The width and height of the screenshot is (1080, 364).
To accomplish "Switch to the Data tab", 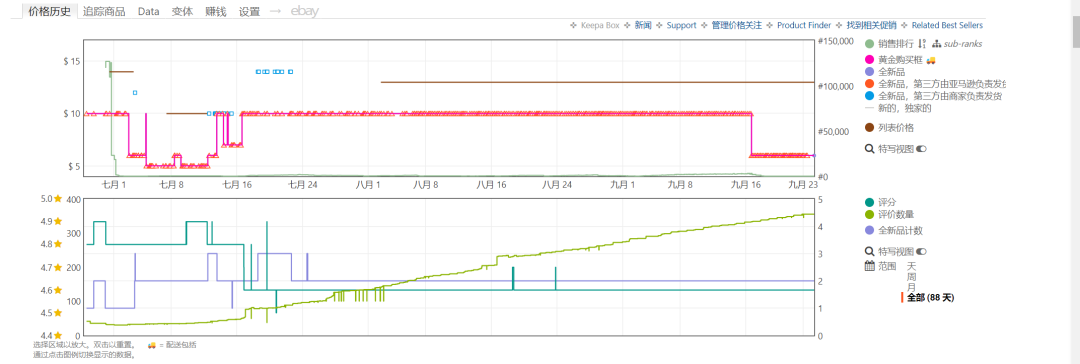I will (148, 12).
